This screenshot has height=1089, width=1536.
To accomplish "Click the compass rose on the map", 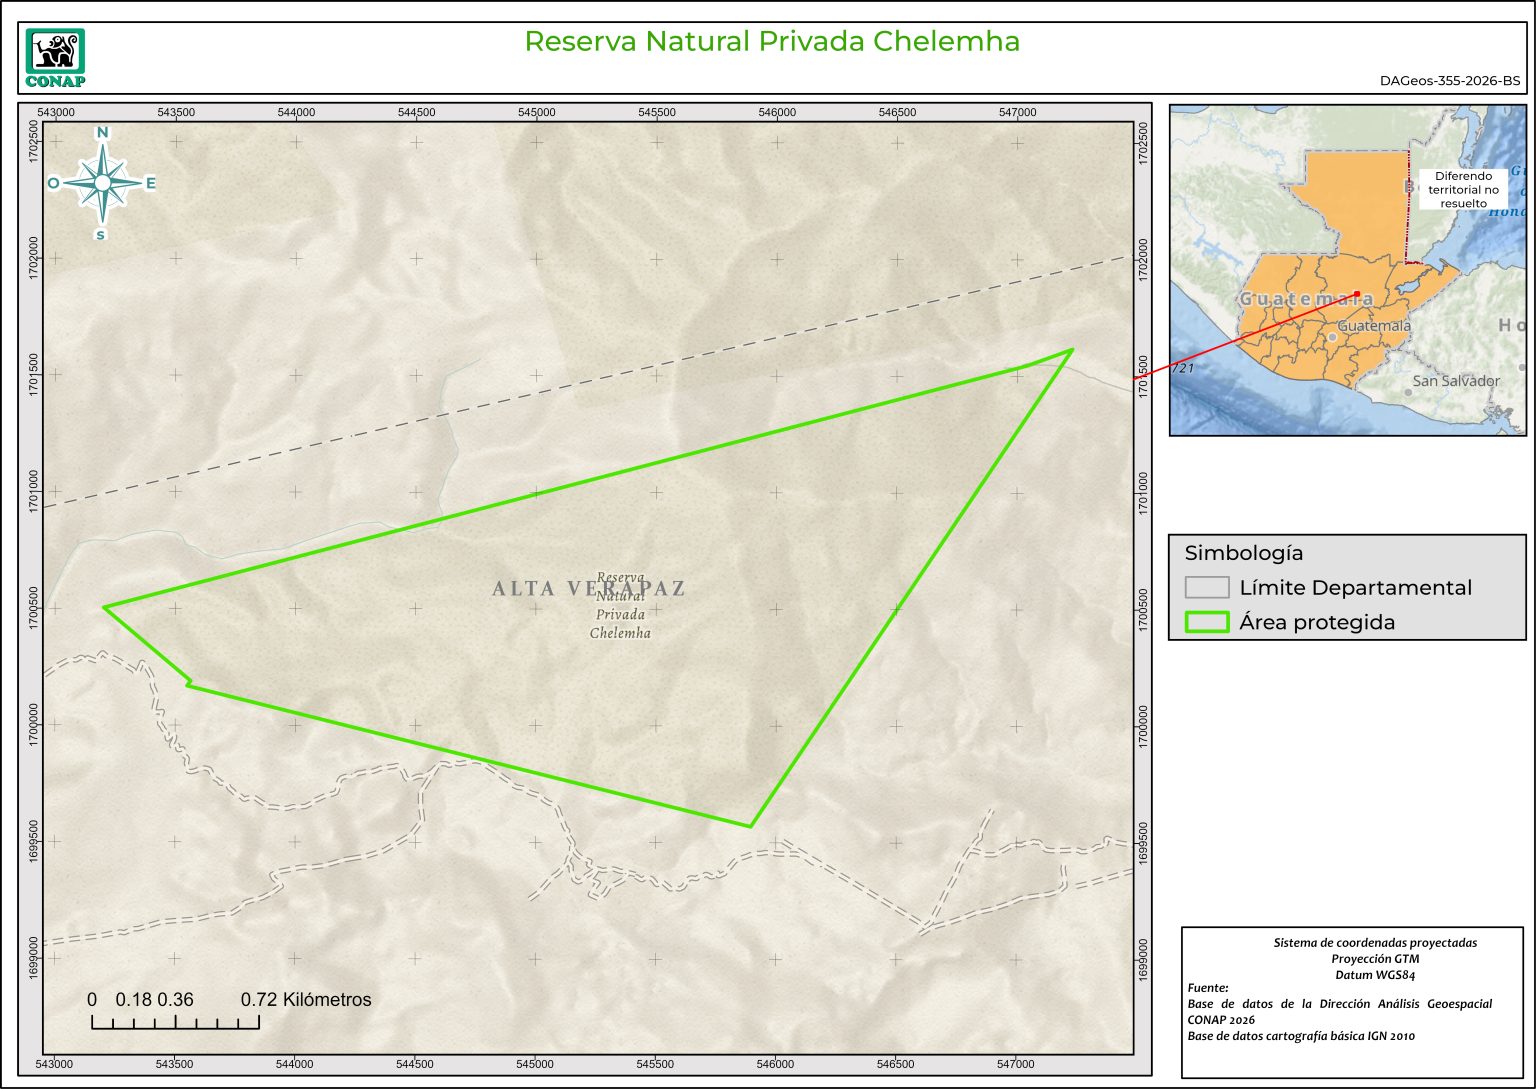I will tap(102, 183).
